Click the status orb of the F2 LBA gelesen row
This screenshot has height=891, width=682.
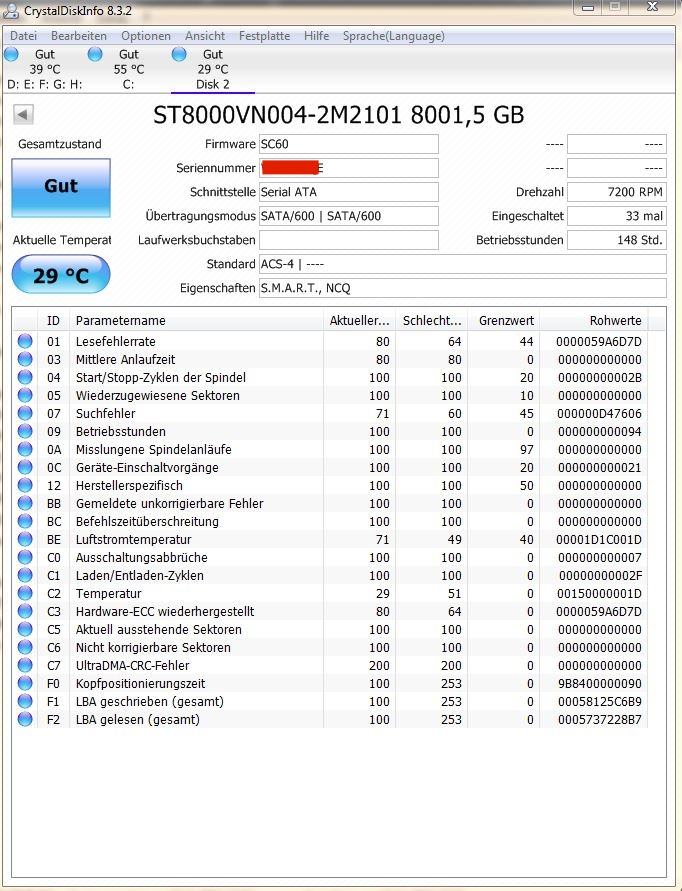[25, 719]
